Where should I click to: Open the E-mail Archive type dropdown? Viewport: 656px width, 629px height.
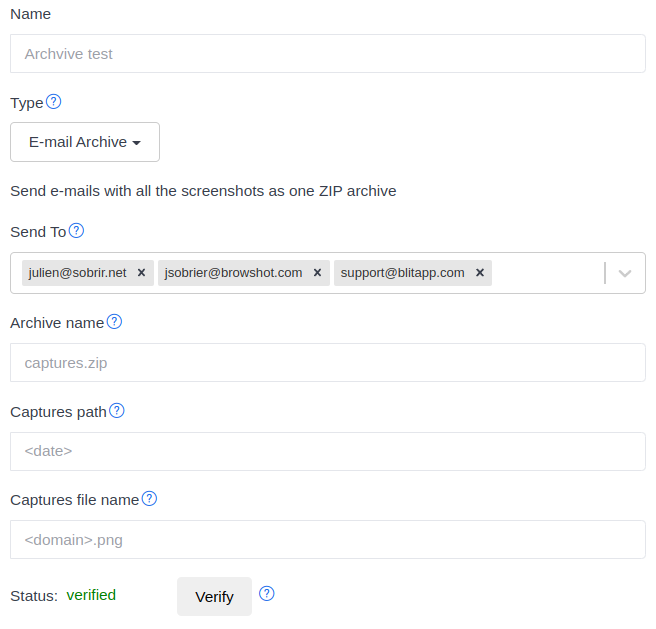[85, 142]
